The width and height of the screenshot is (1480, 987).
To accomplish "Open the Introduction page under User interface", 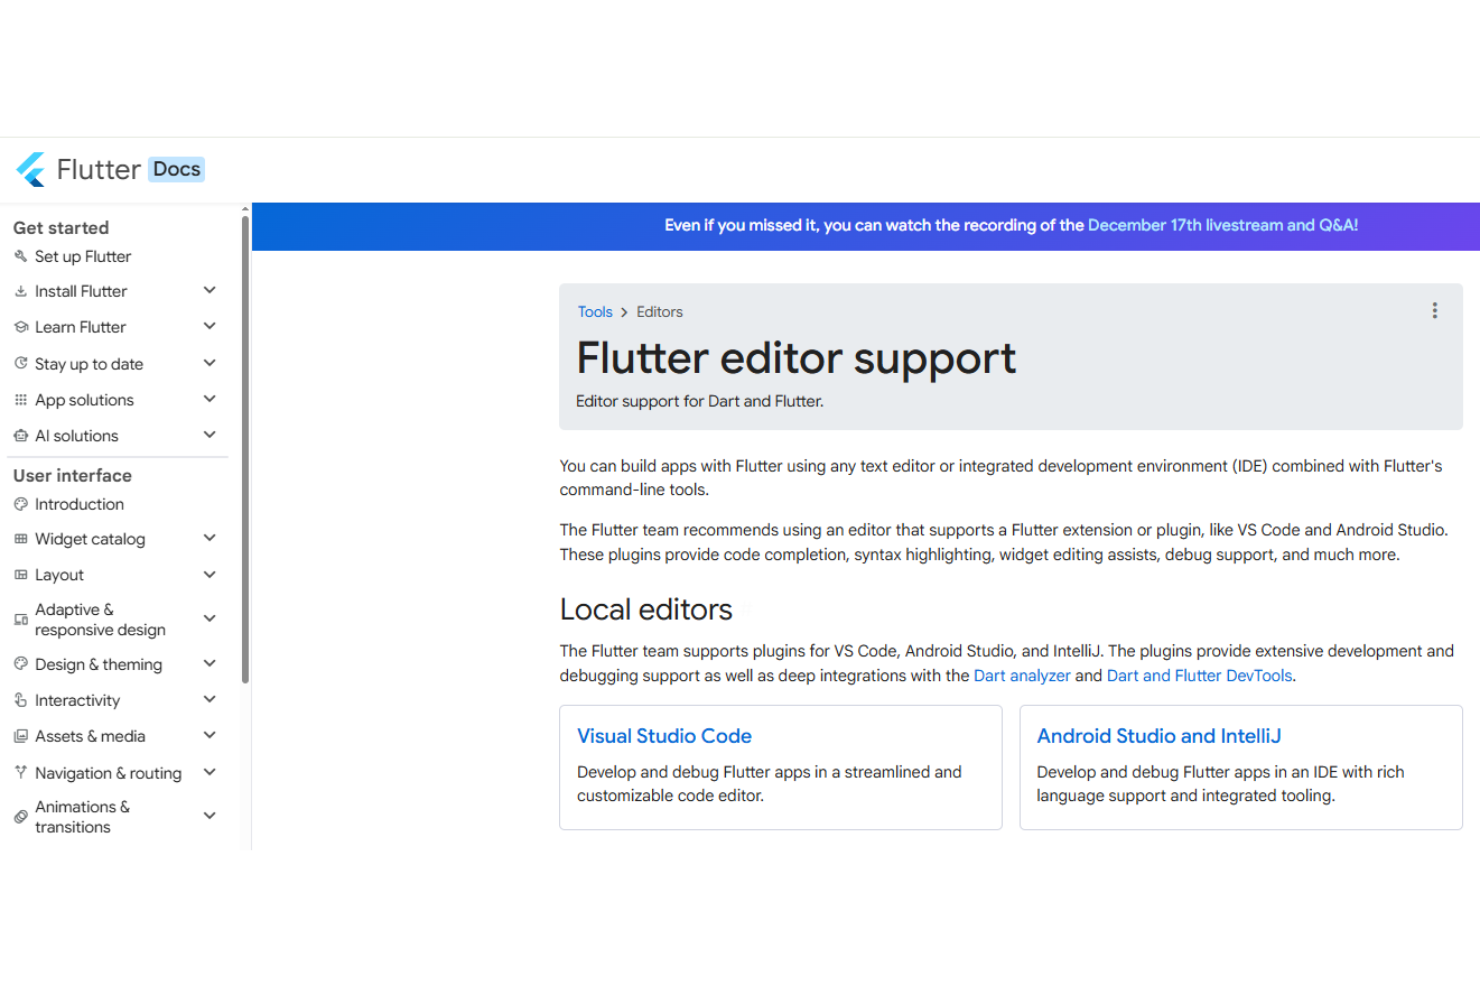I will pos(79,504).
